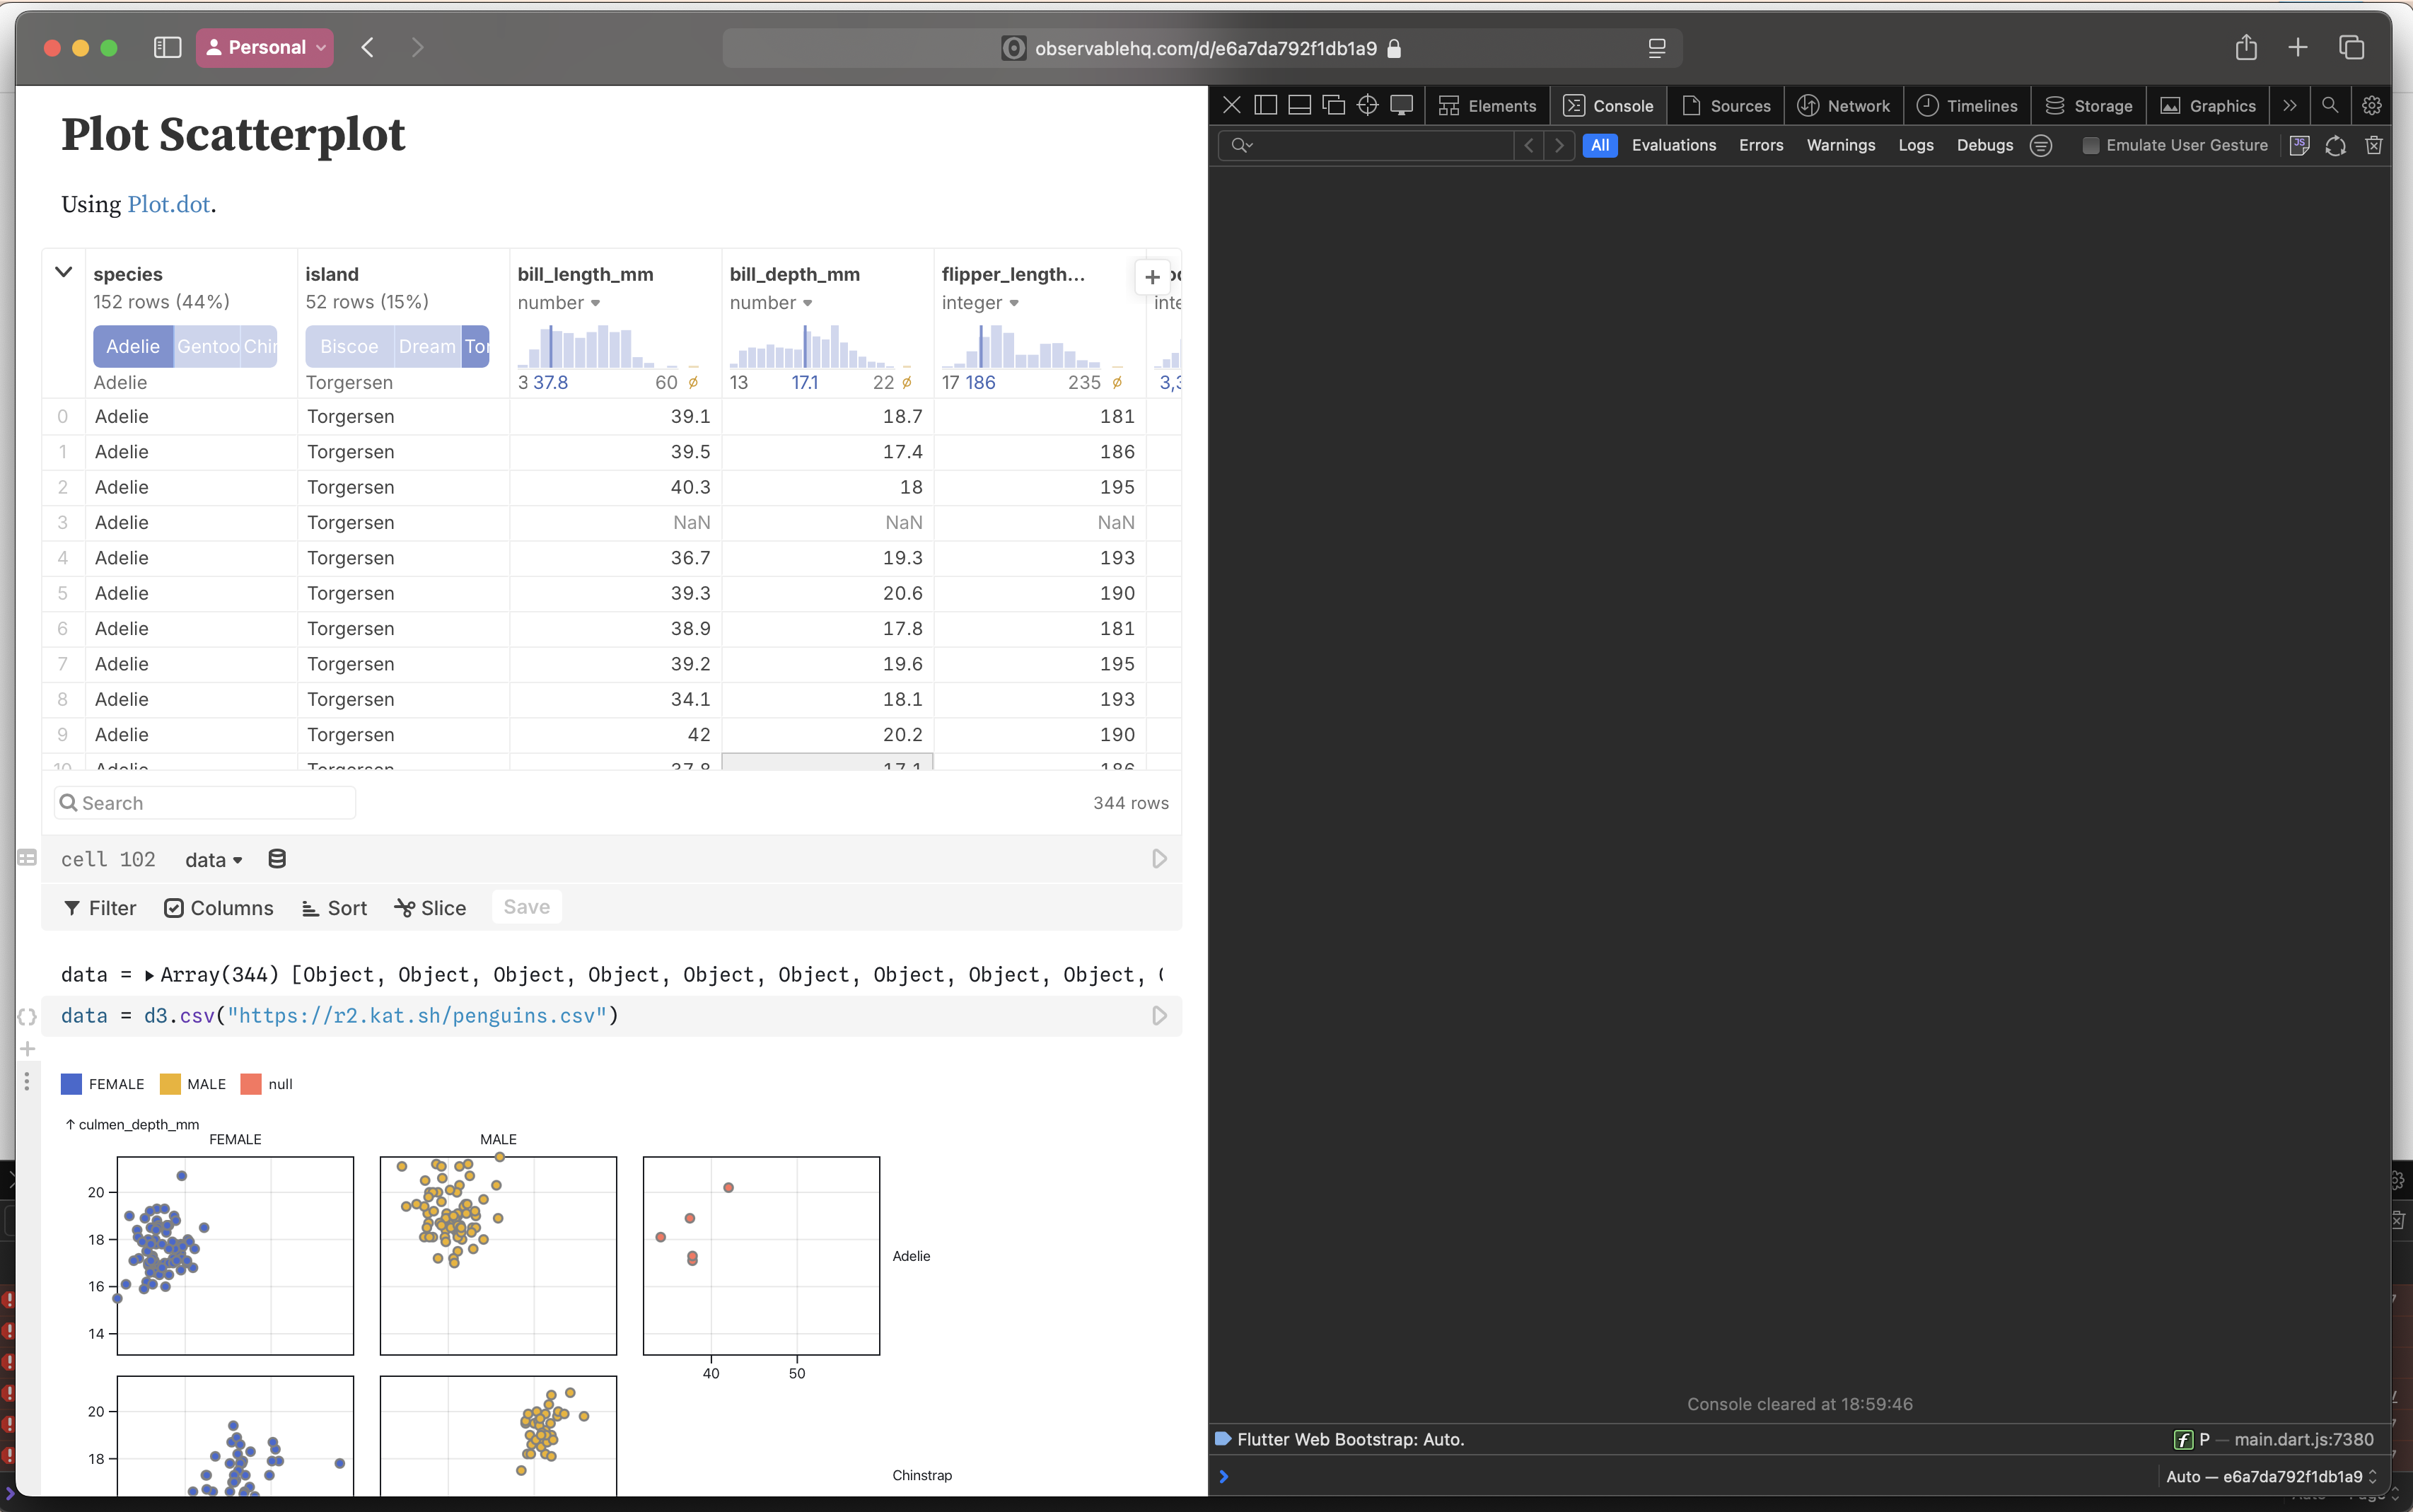This screenshot has height=1512, width=2413.
Task: Expand the Array(344) disclosure triangle
Action: [149, 975]
